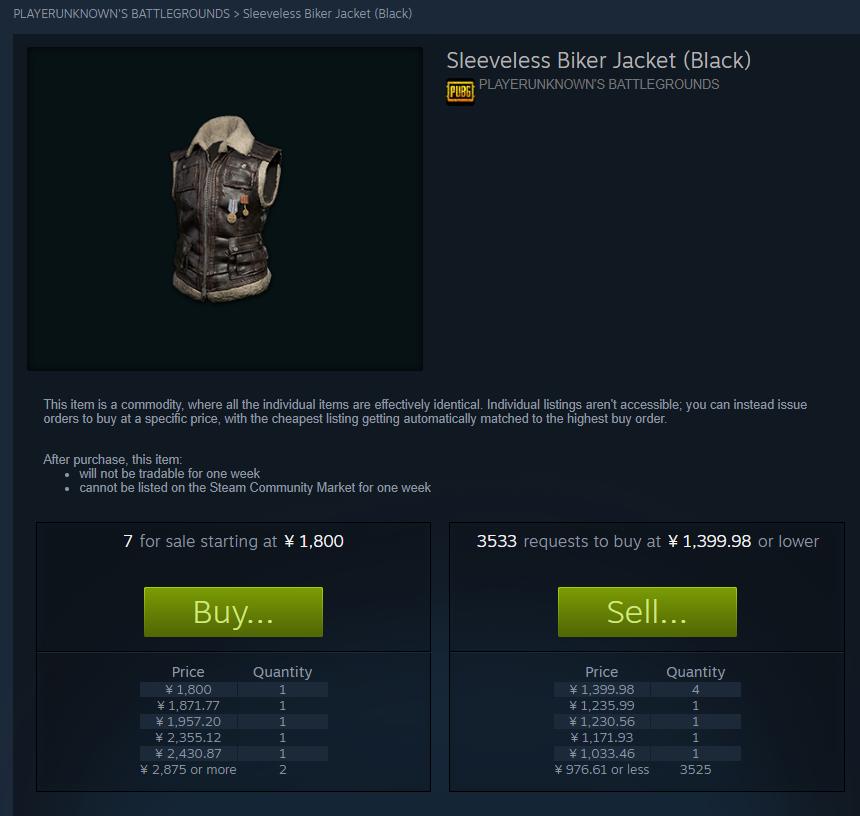Click the PUBG game icon
The image size is (860, 816).
coord(460,91)
